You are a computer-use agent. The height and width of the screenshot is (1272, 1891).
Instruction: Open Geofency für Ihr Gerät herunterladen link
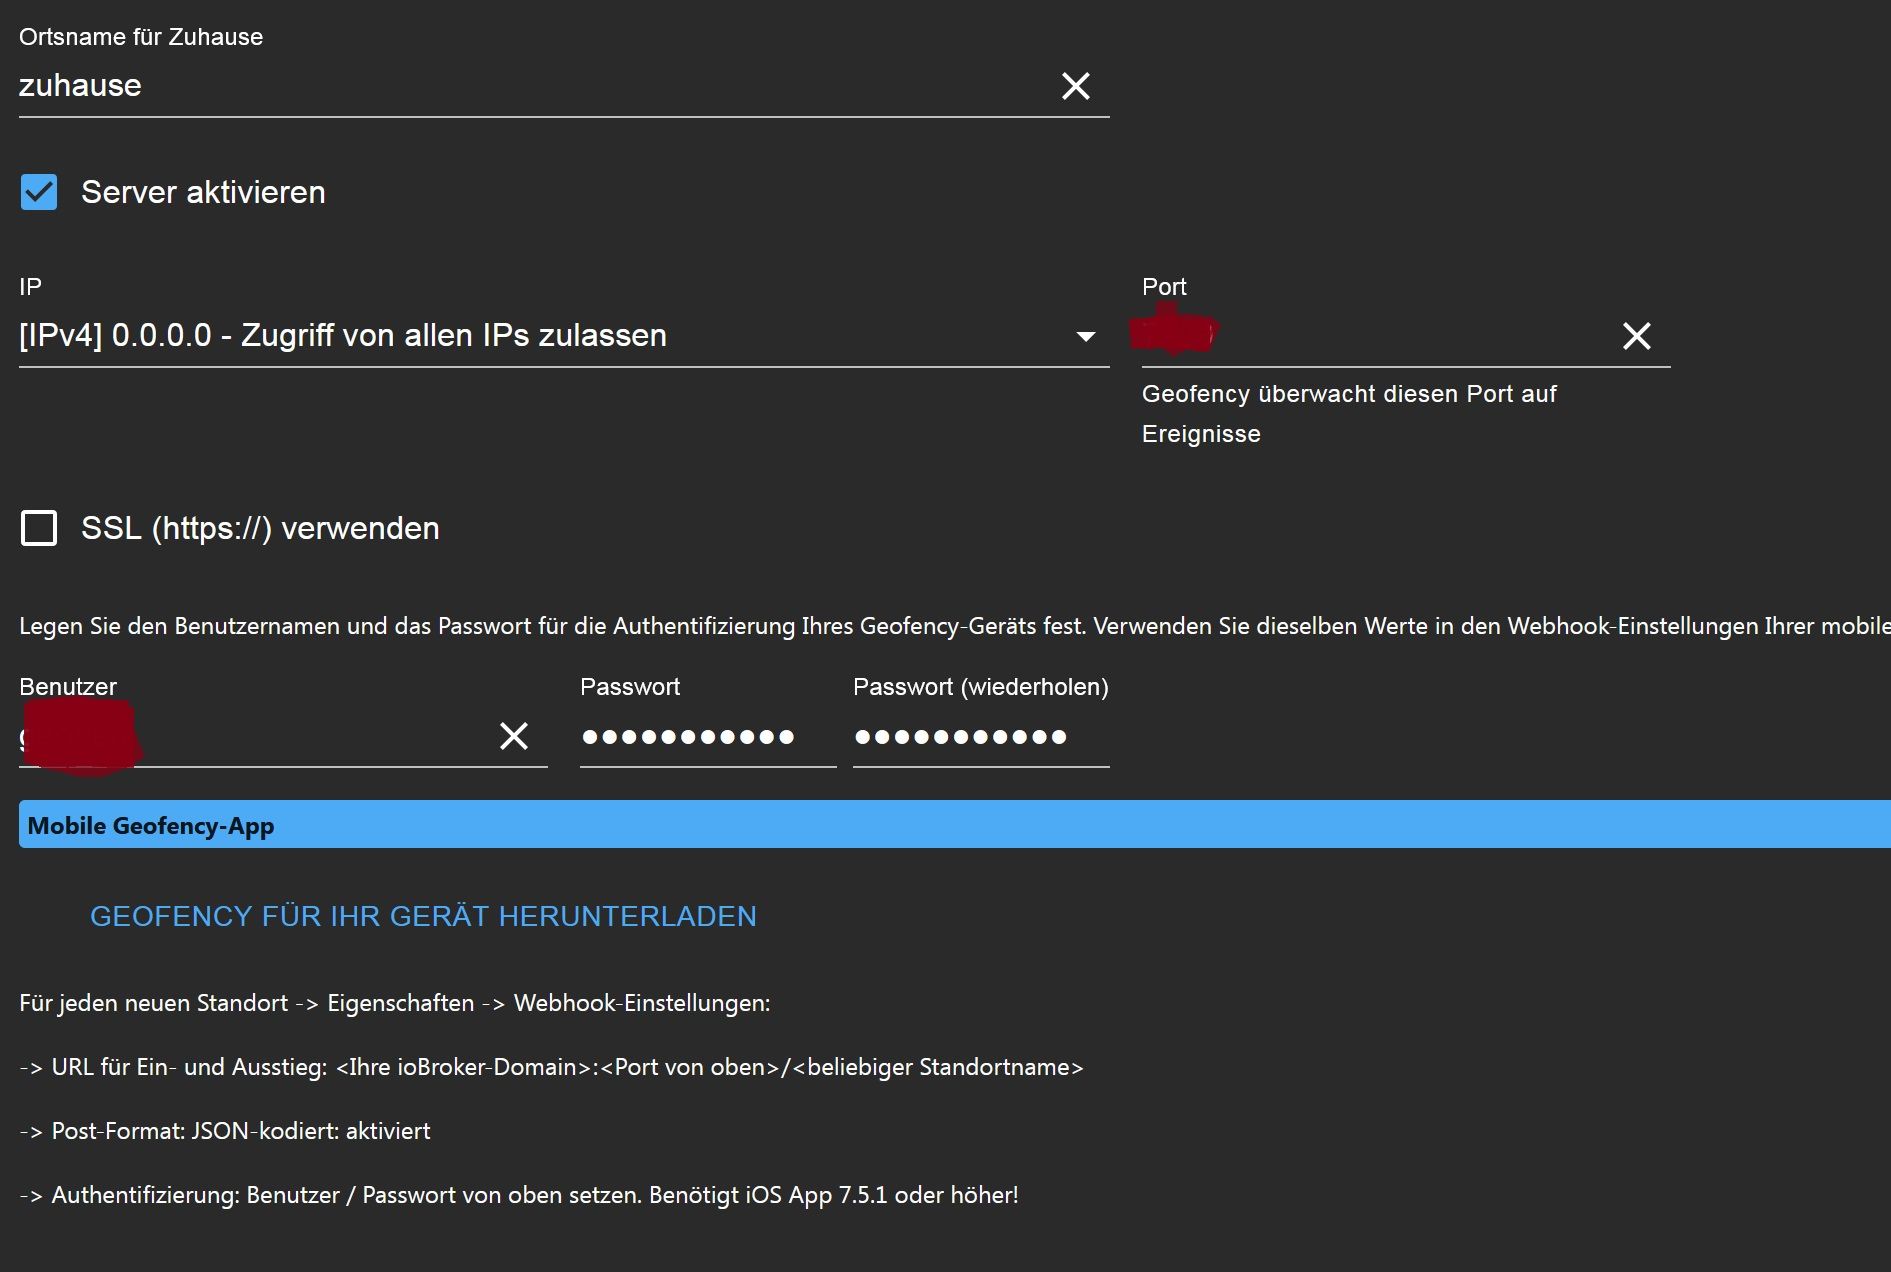423,916
